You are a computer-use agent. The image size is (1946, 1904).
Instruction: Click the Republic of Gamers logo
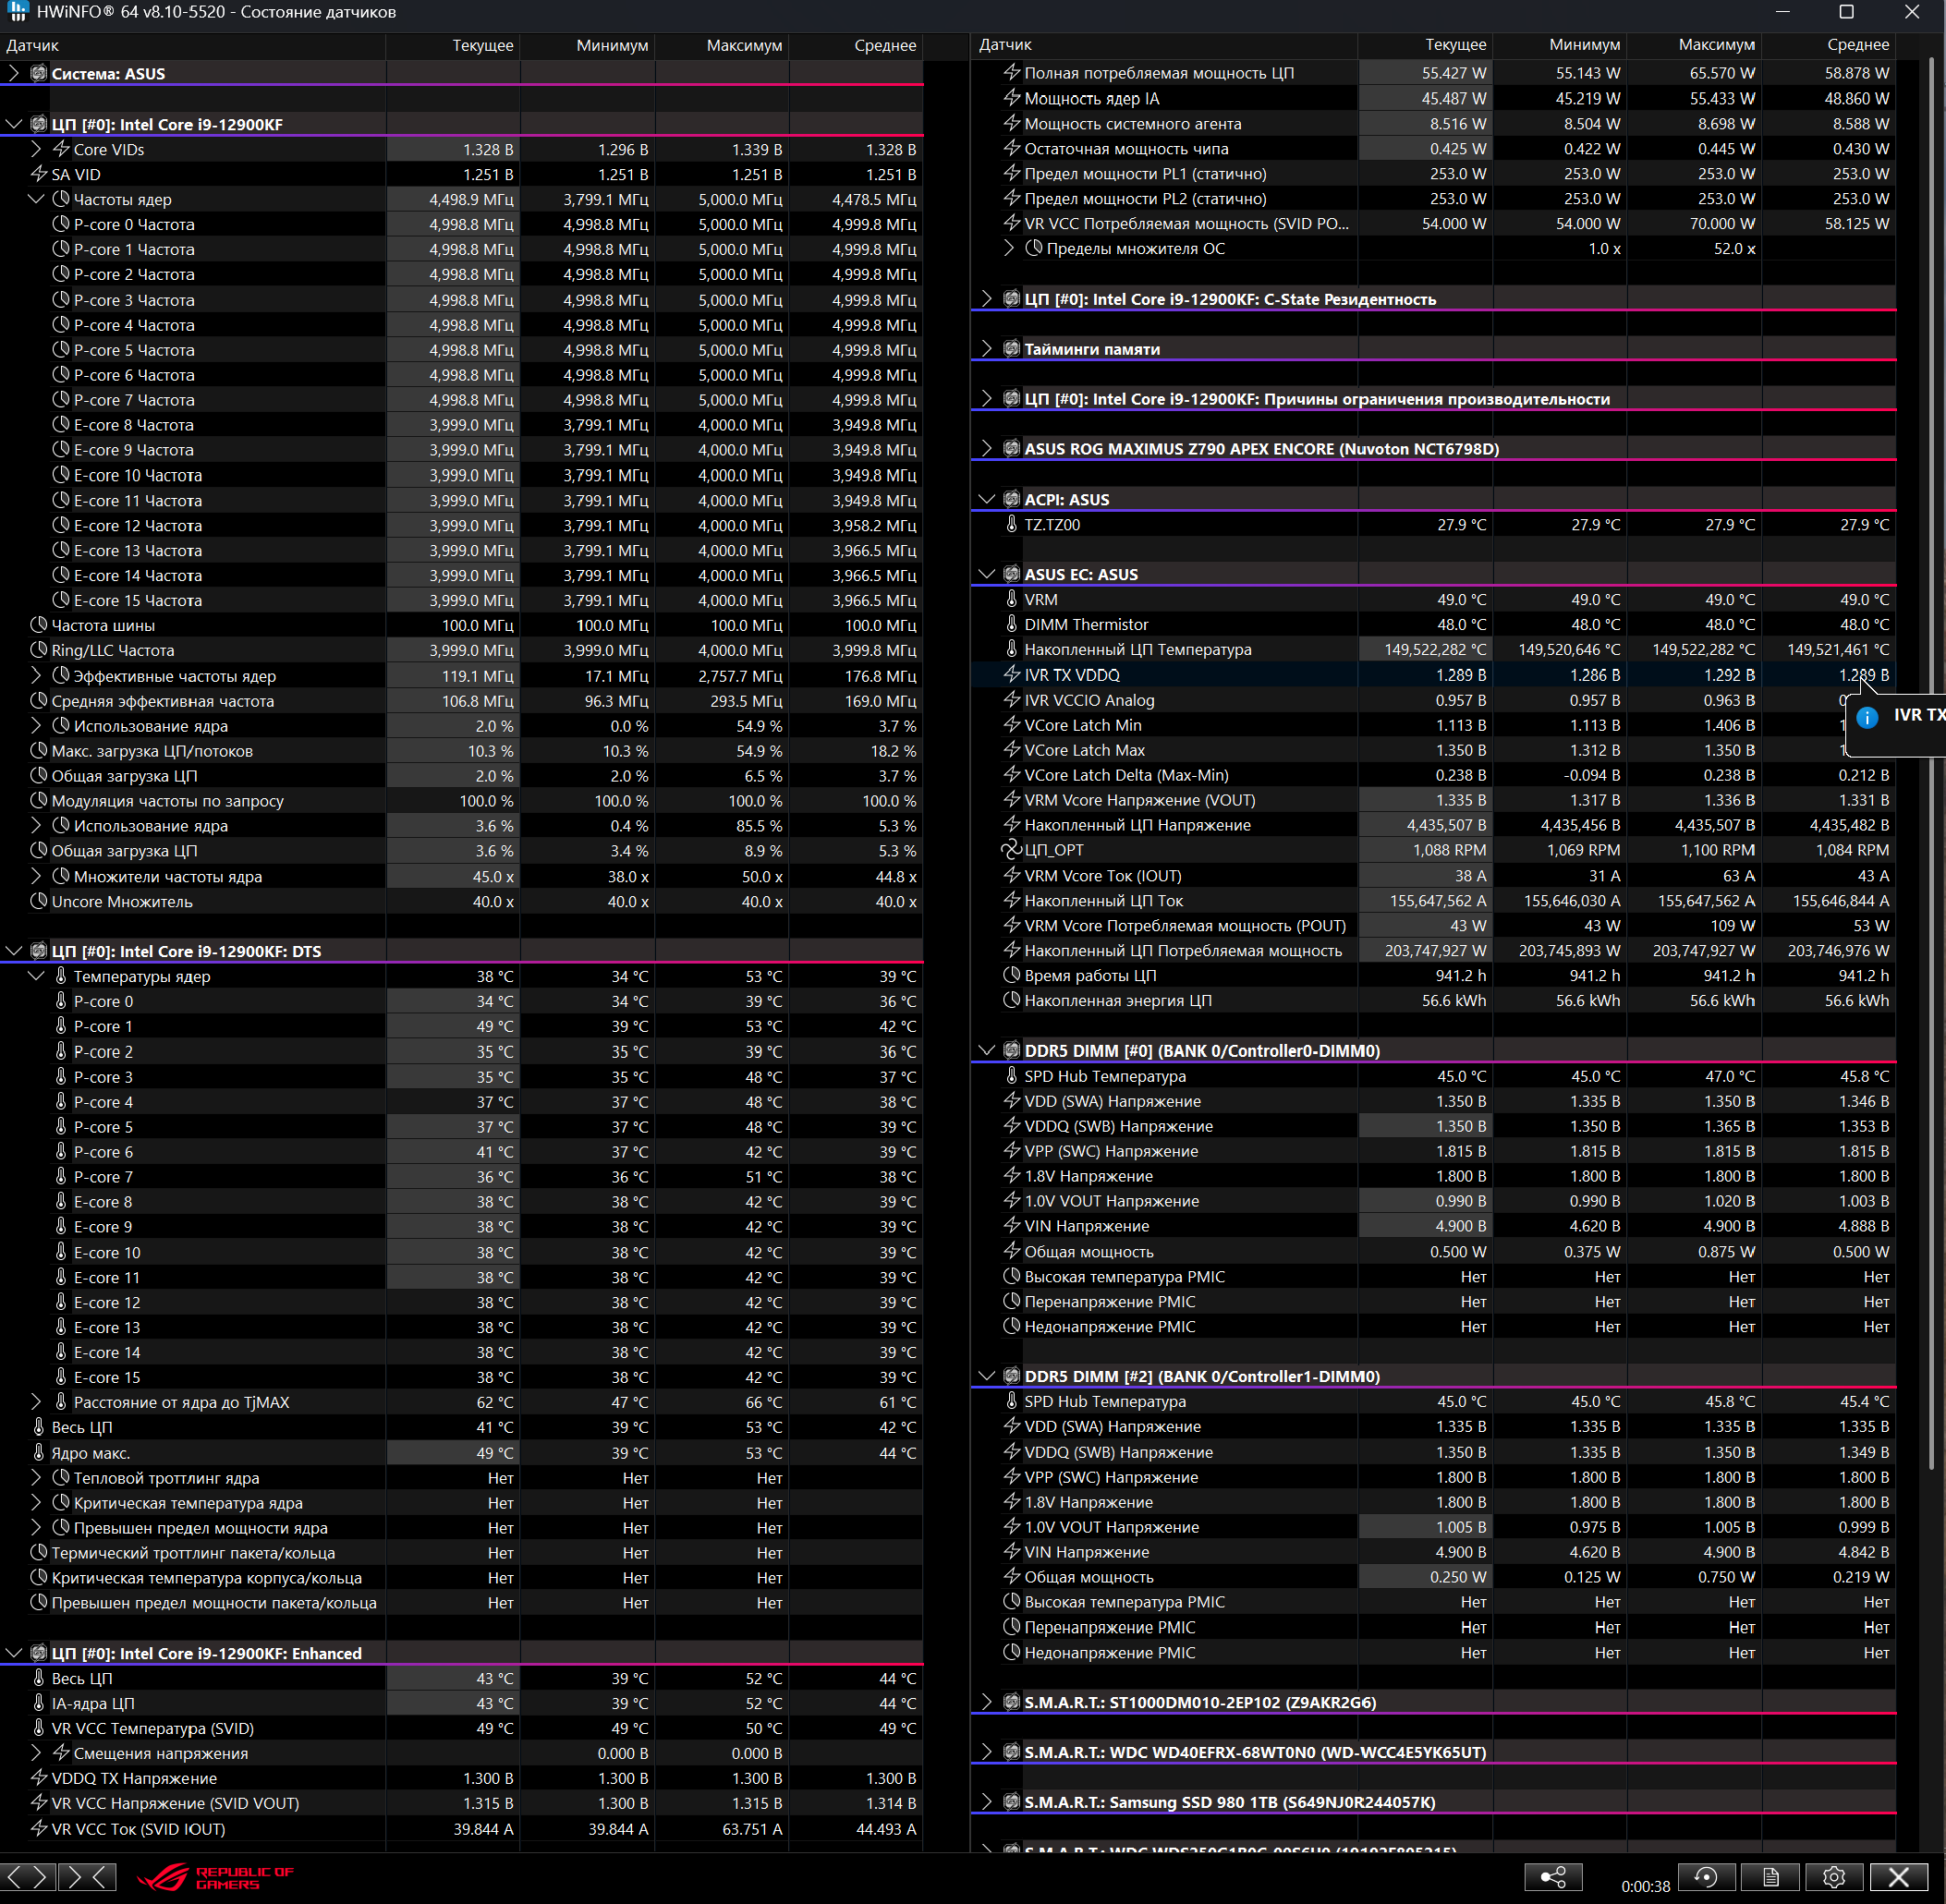pos(215,1877)
